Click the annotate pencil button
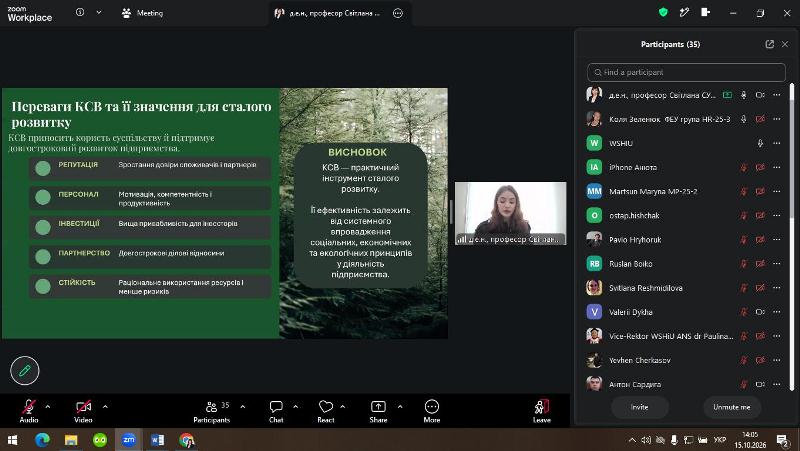The image size is (800, 451). (x=24, y=370)
